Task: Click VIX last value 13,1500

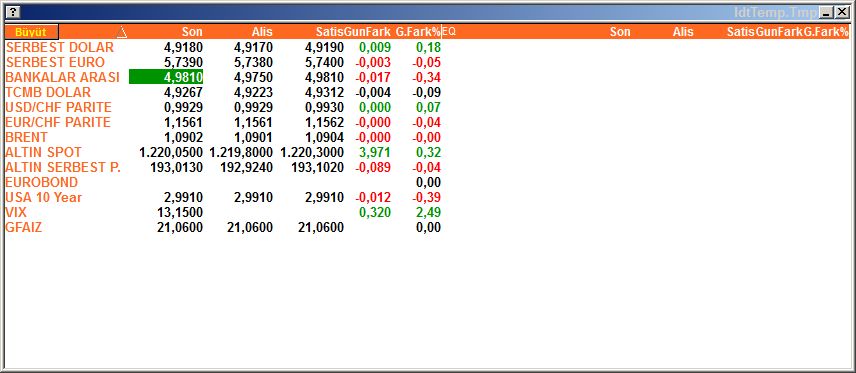Action: 180,212
